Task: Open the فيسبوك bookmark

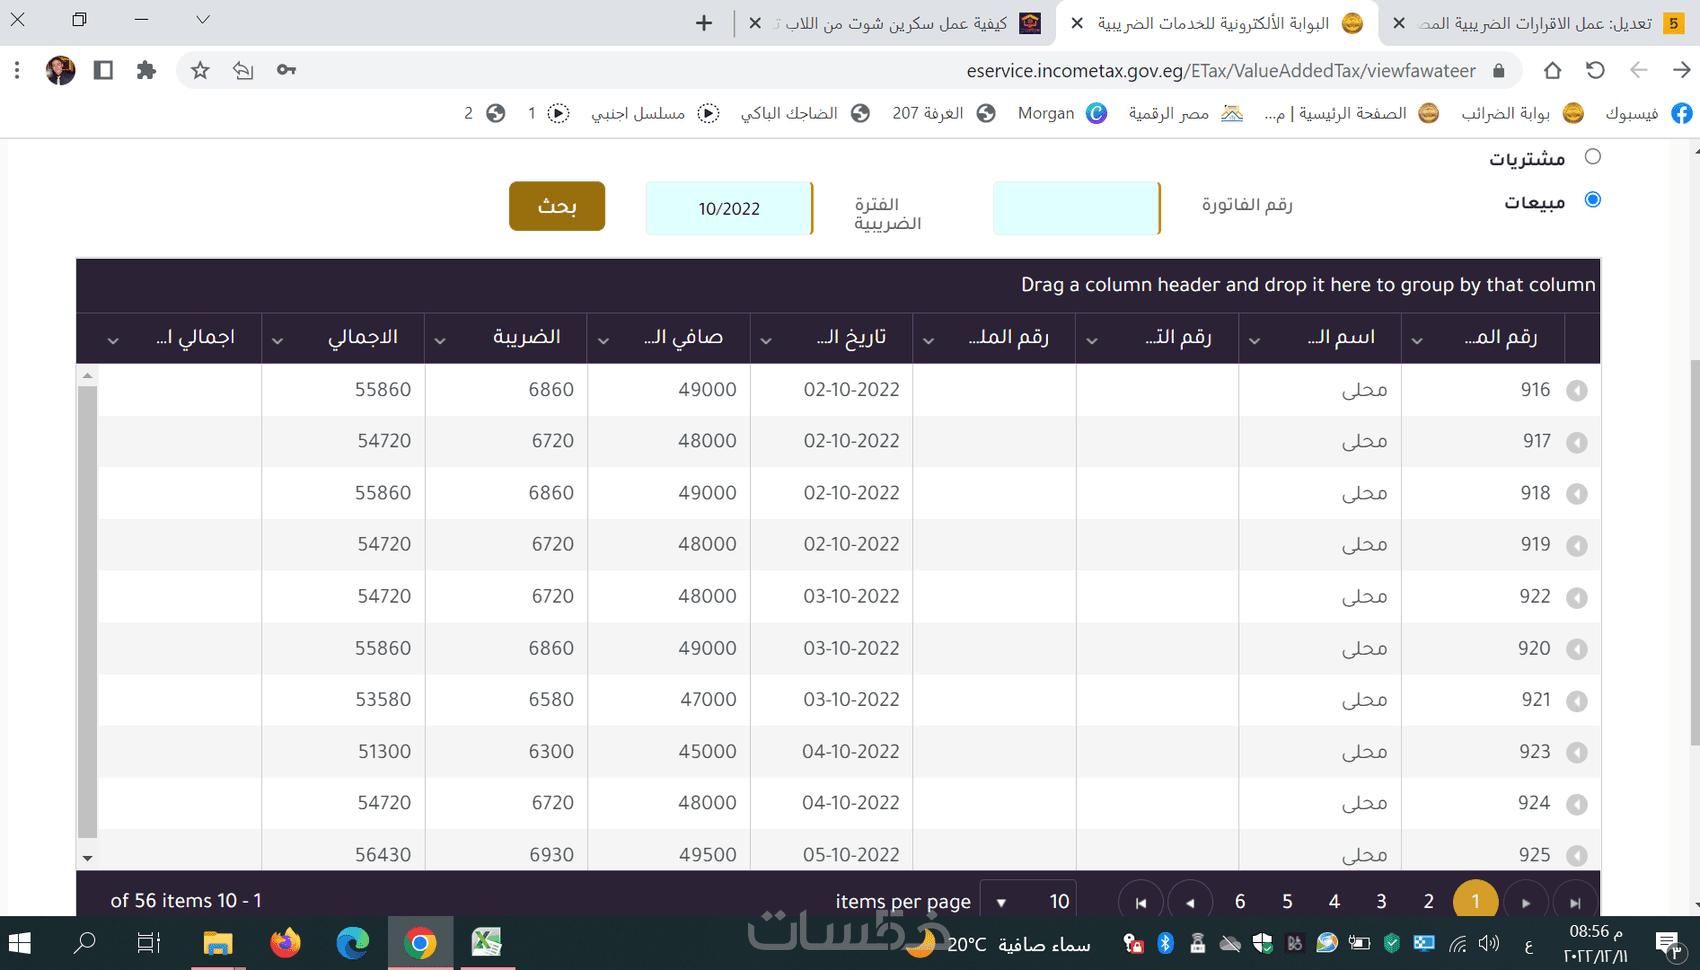Action: point(1648,113)
